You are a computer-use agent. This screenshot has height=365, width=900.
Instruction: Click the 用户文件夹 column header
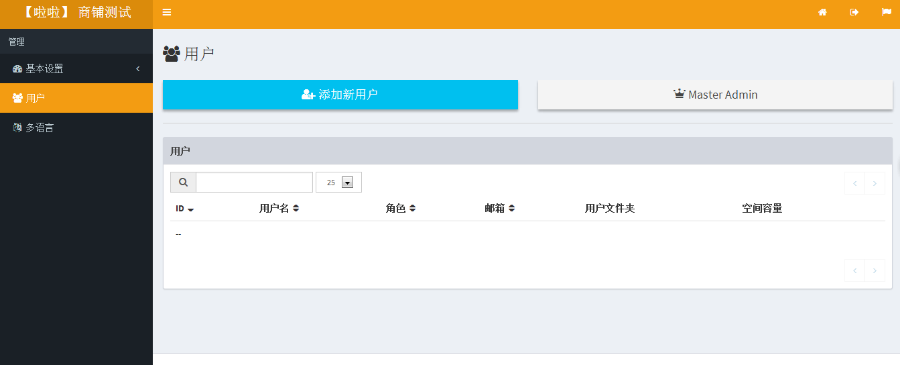tap(610, 209)
